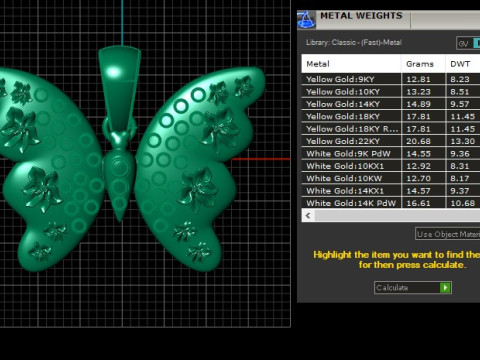Click the green arrow on Calculate
The height and width of the screenshot is (360, 480).
pos(445,287)
